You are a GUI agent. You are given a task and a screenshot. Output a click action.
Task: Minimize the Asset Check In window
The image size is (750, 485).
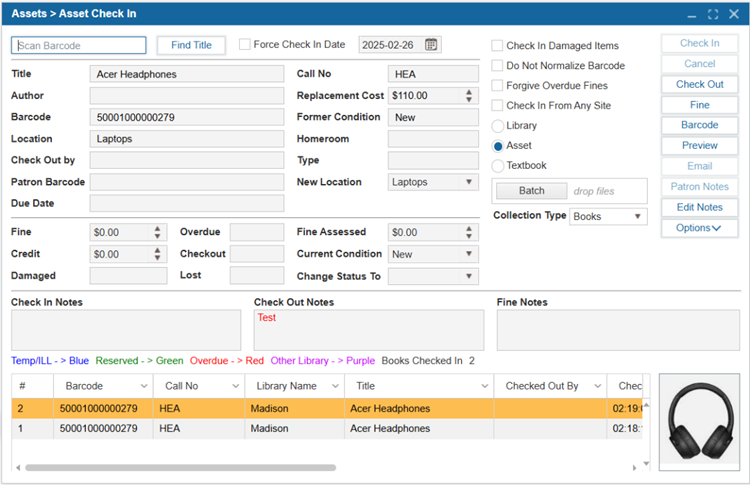692,15
